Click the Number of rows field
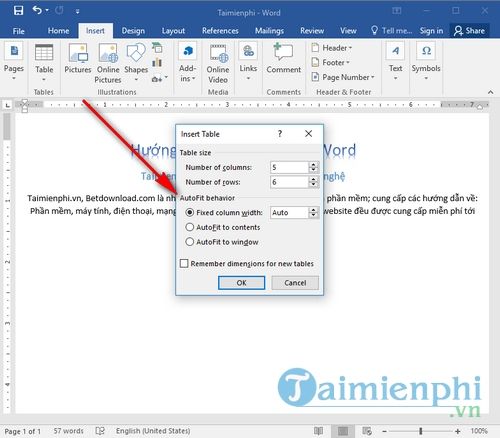Viewport: 500px width, 438px height. [289, 182]
